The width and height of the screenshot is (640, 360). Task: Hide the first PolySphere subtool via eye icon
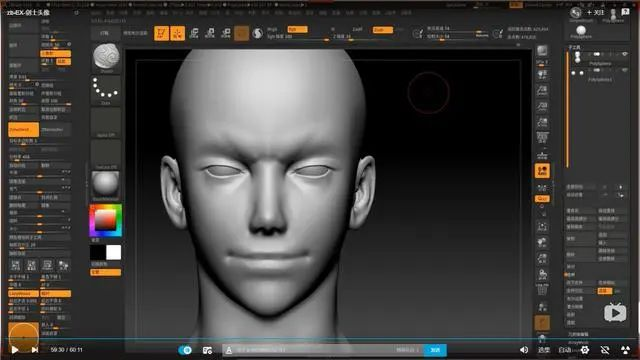click(624, 54)
